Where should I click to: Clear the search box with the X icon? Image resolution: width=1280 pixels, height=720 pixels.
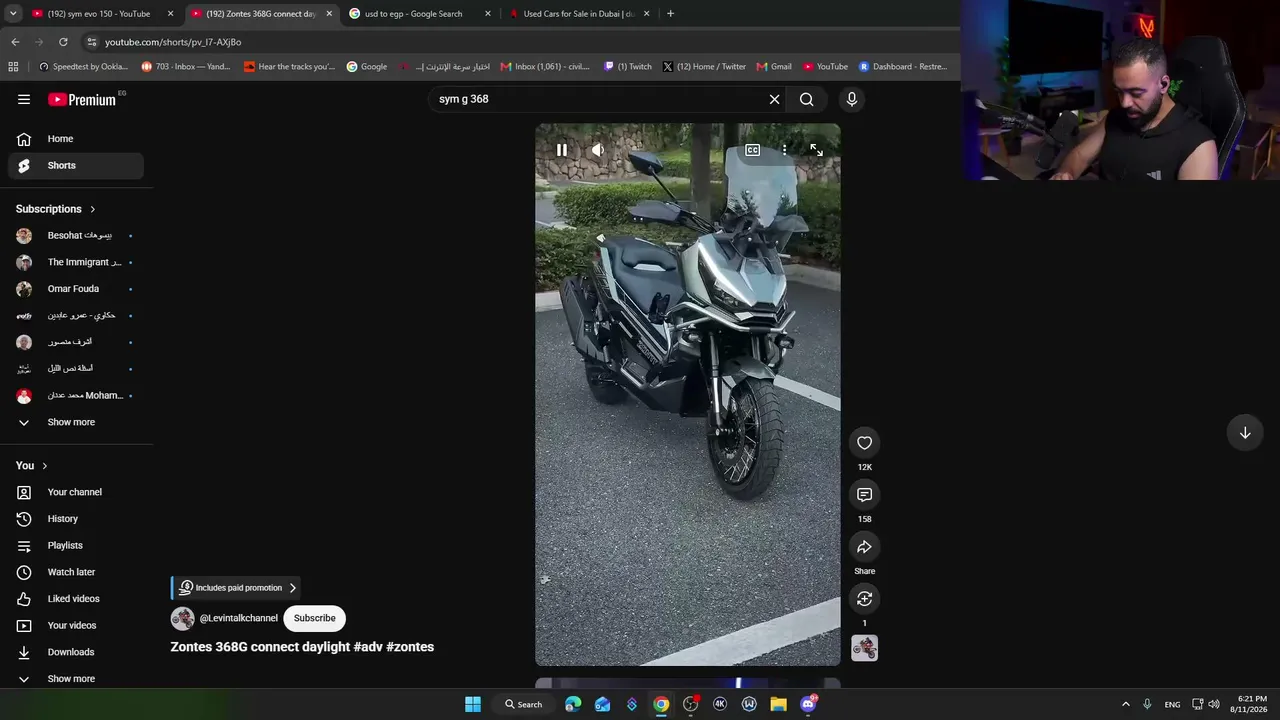pyautogui.click(x=774, y=99)
